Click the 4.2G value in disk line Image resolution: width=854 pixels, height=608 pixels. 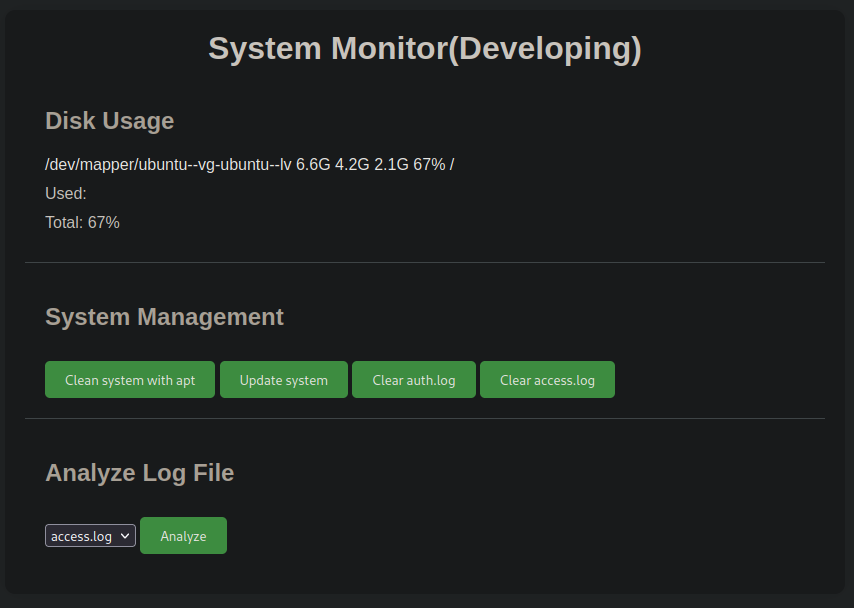point(352,164)
